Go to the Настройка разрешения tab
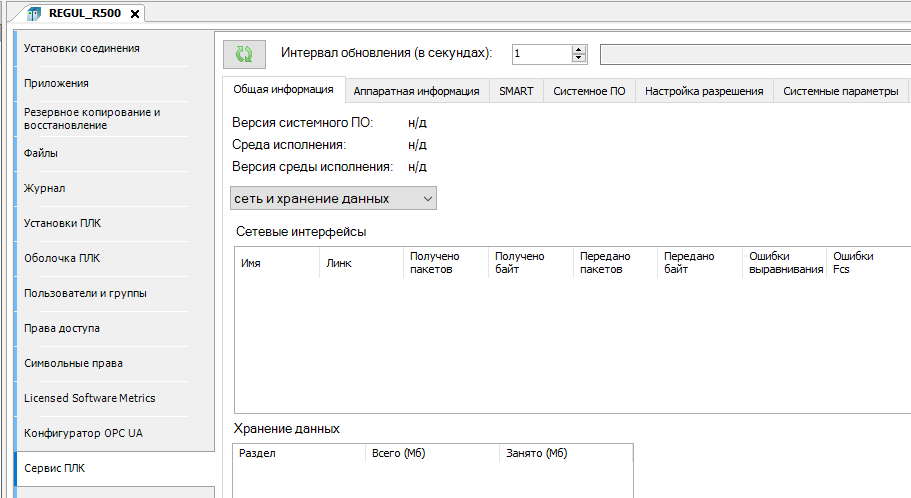Screen dimensions: 911x498 tap(704, 91)
